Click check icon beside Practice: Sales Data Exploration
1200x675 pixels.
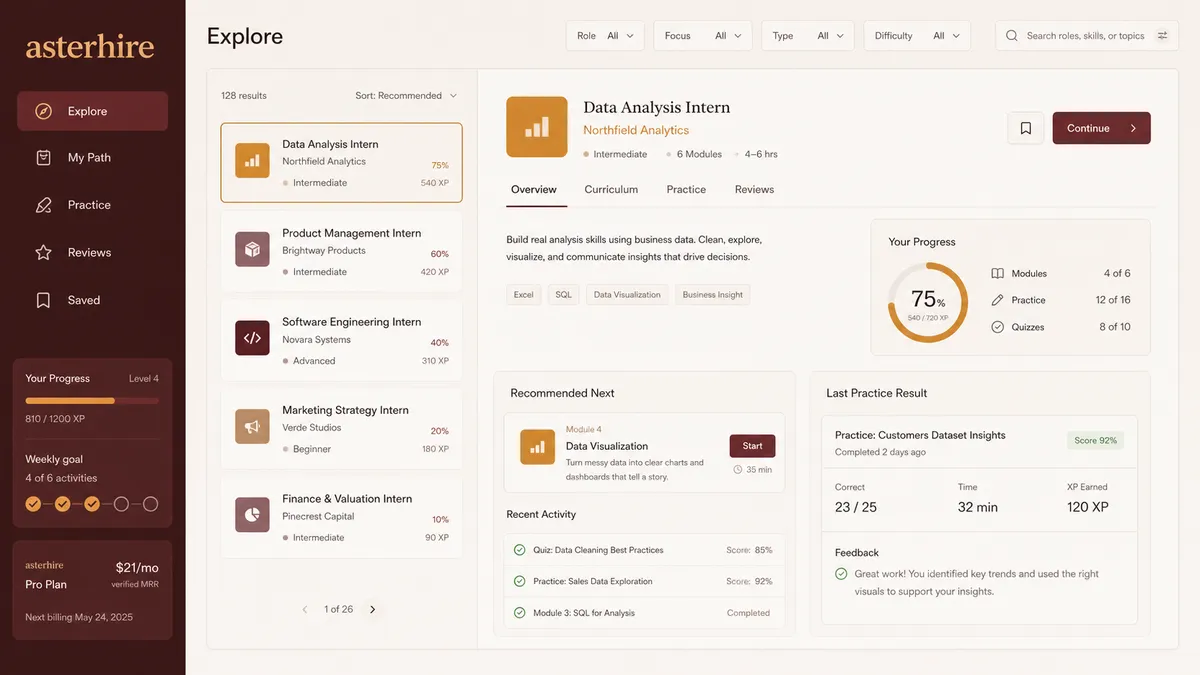point(519,581)
